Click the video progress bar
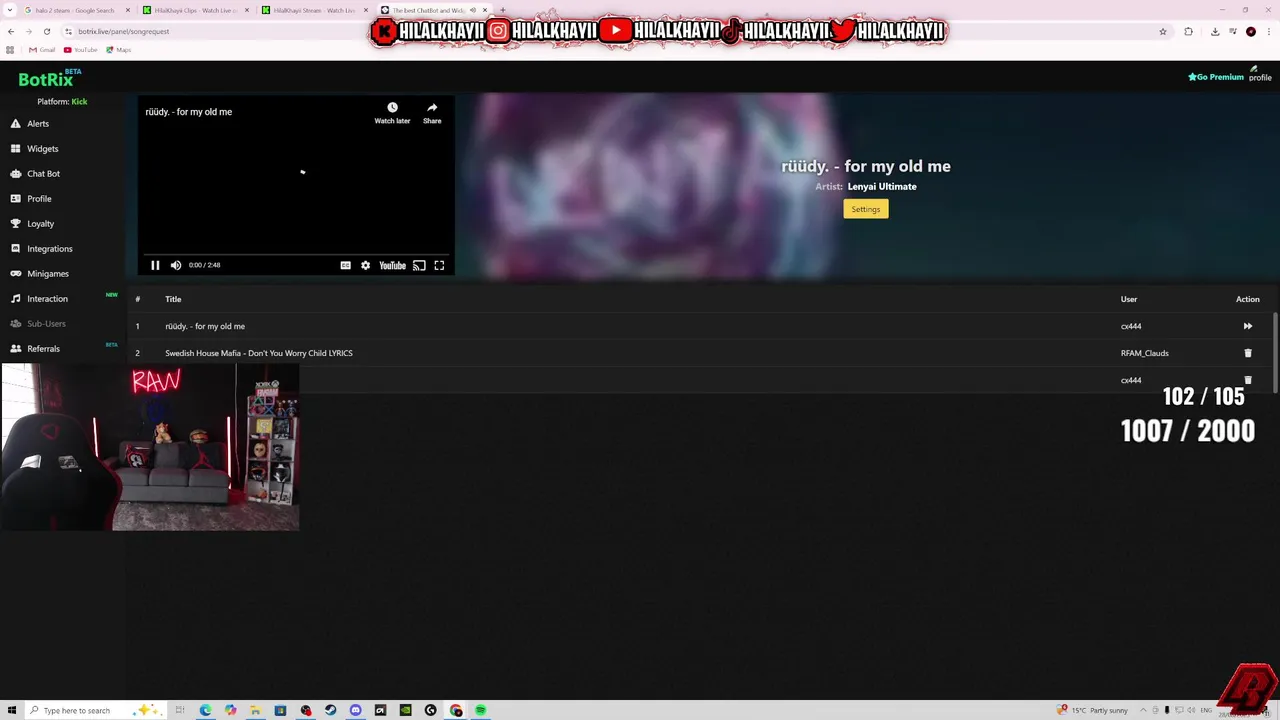 pos(296,254)
